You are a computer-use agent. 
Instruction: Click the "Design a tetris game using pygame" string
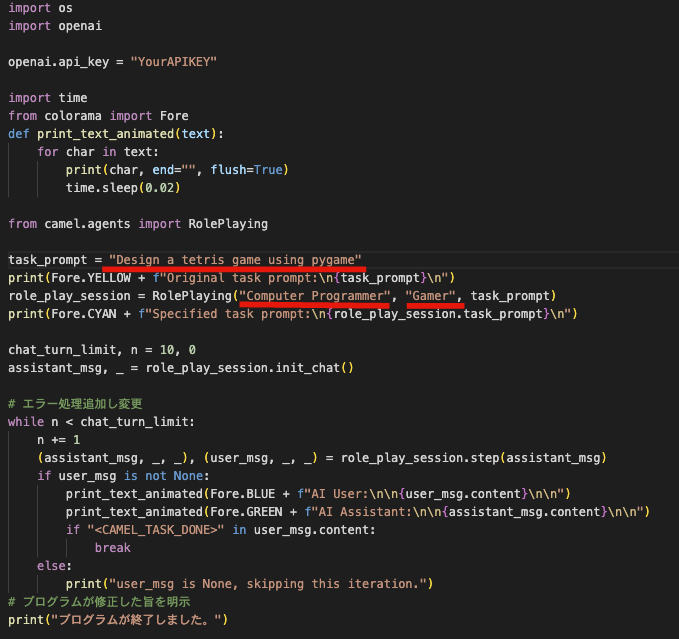tap(235, 260)
